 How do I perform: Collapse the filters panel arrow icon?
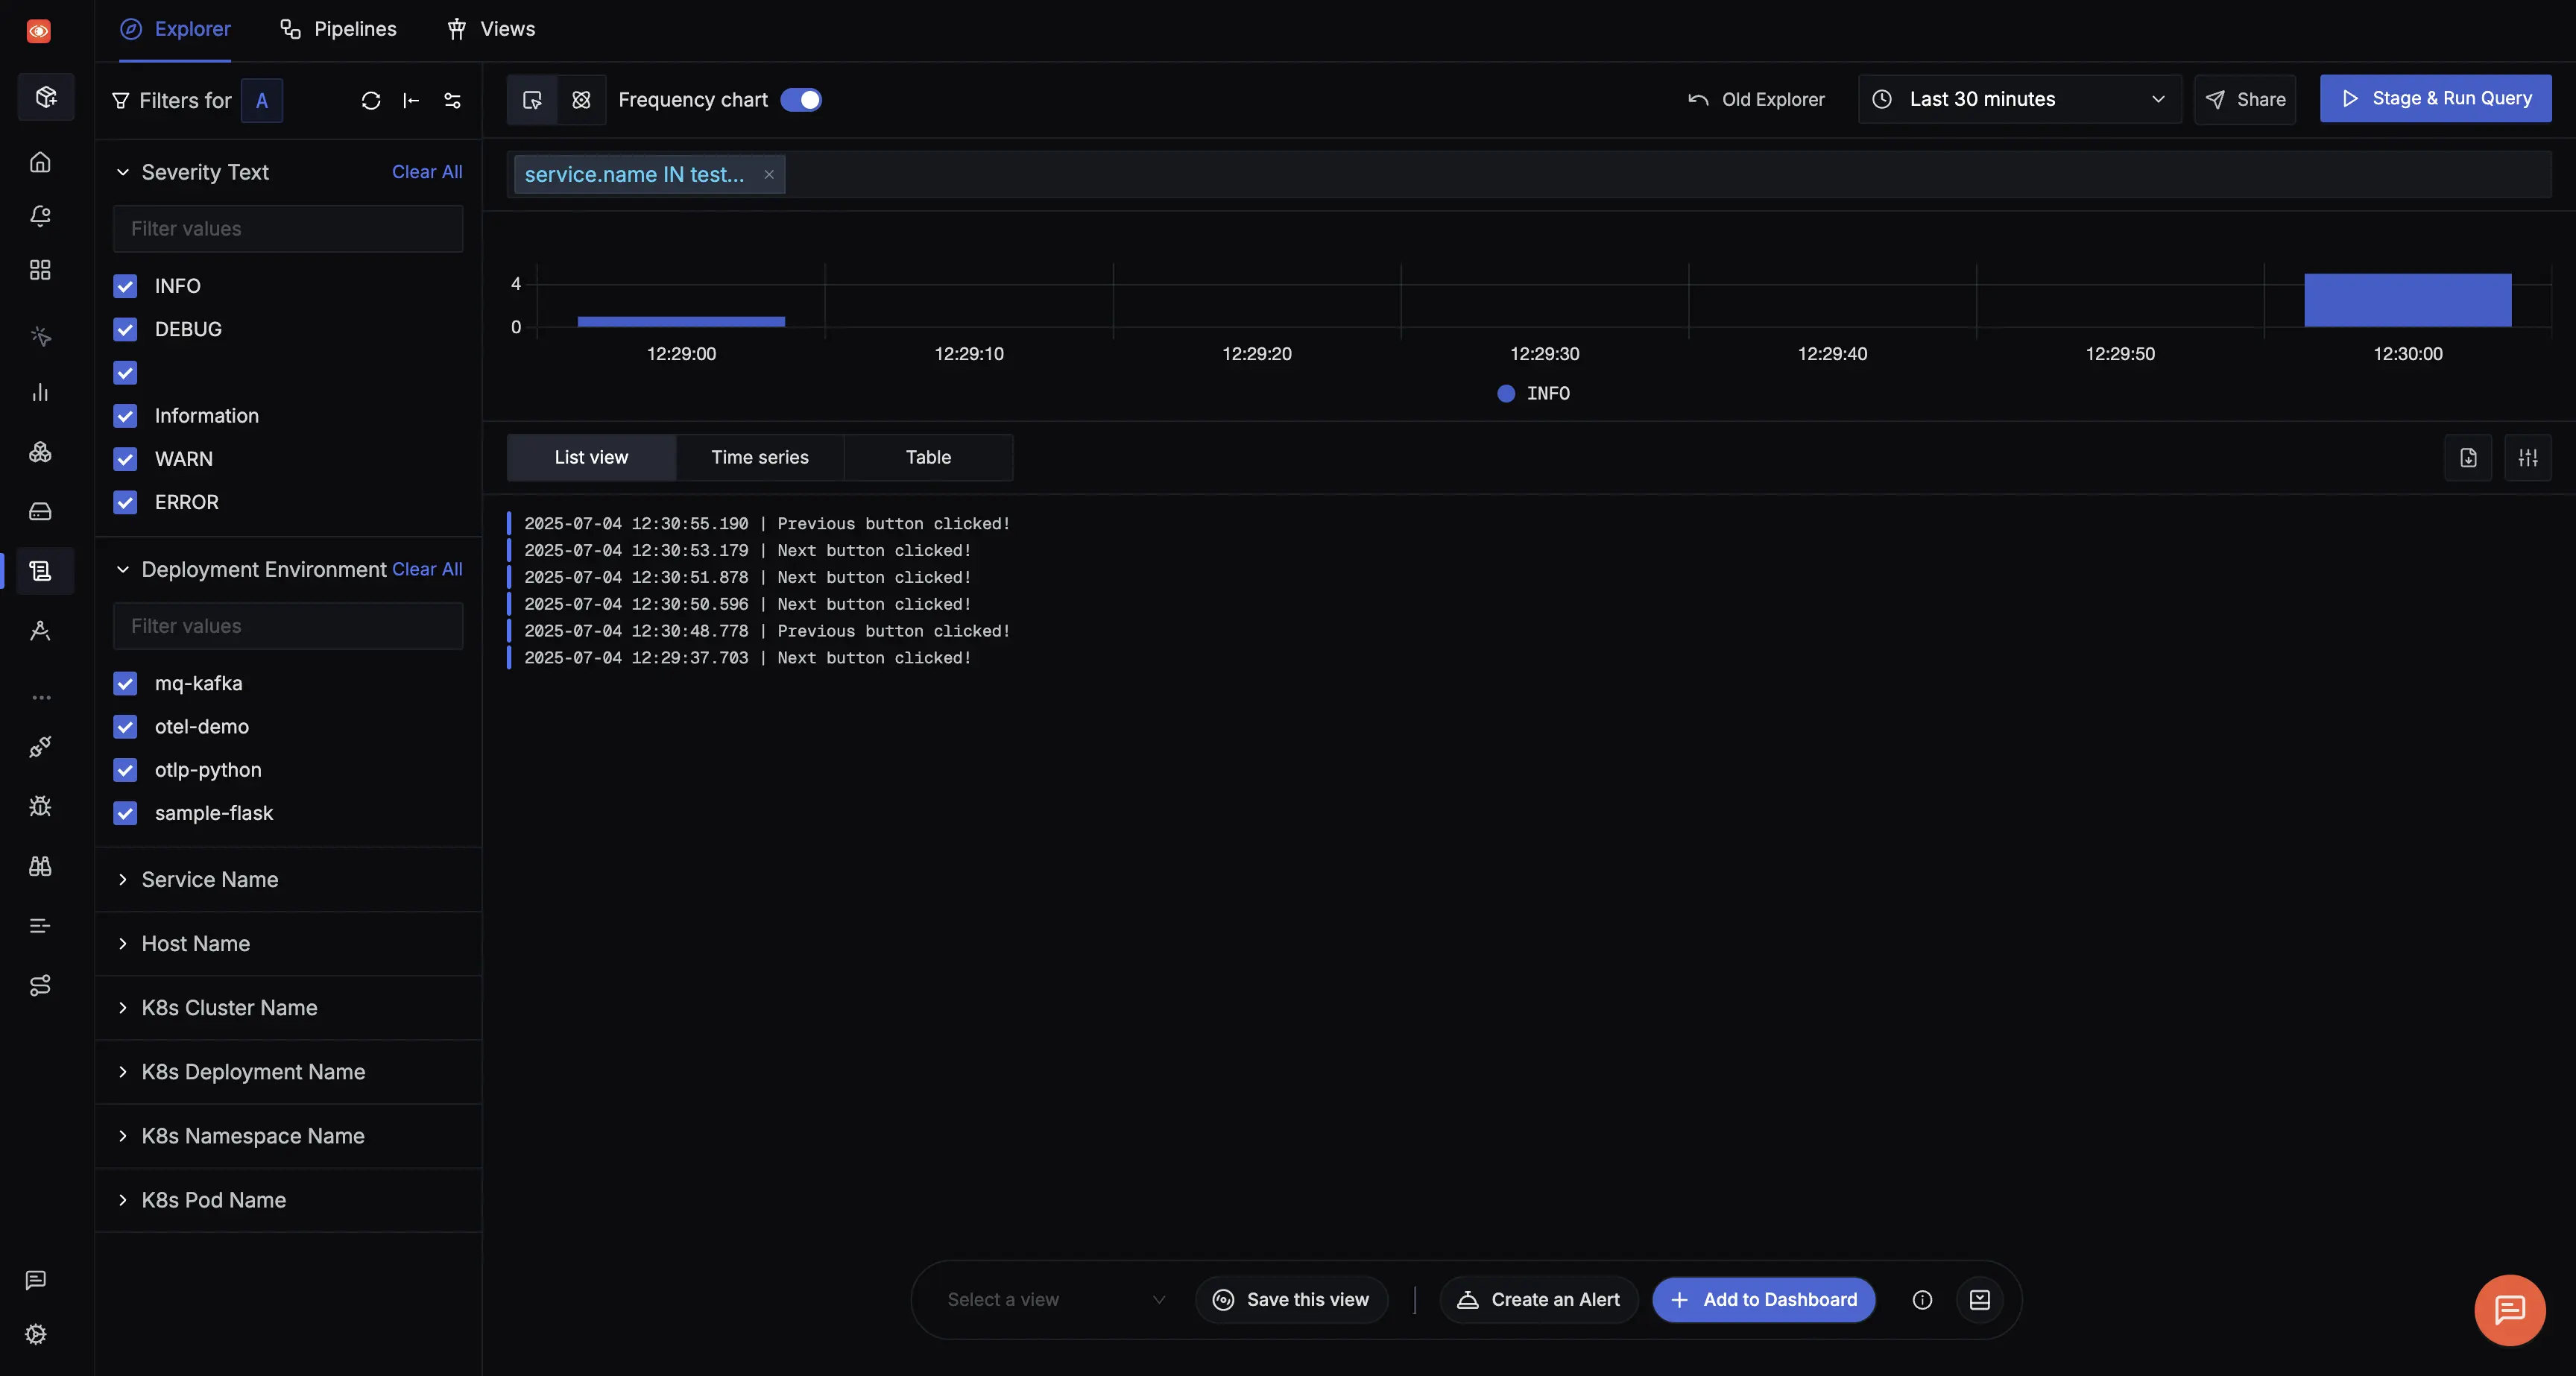[411, 100]
